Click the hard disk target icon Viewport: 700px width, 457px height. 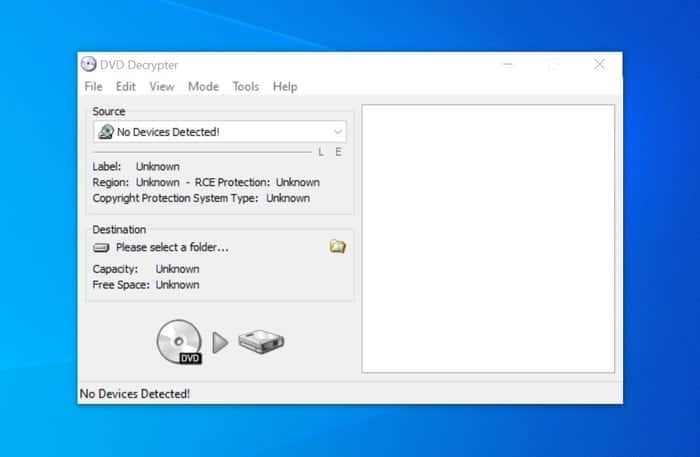[261, 342]
